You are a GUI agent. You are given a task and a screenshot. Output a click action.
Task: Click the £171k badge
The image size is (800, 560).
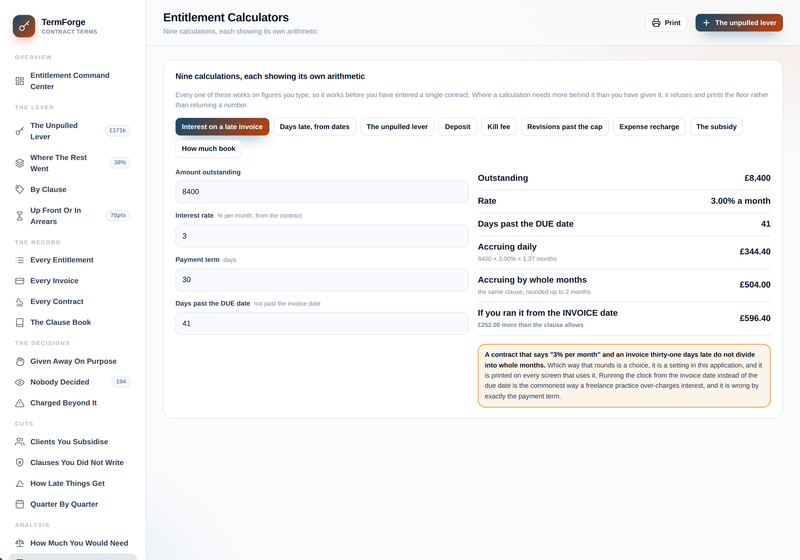(x=118, y=131)
